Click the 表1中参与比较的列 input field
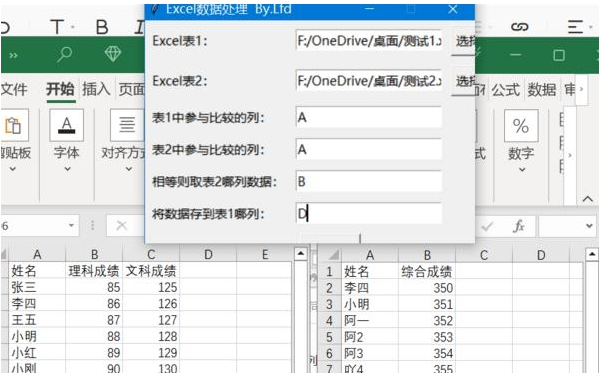The height and width of the screenshot is (373, 605). (x=368, y=117)
